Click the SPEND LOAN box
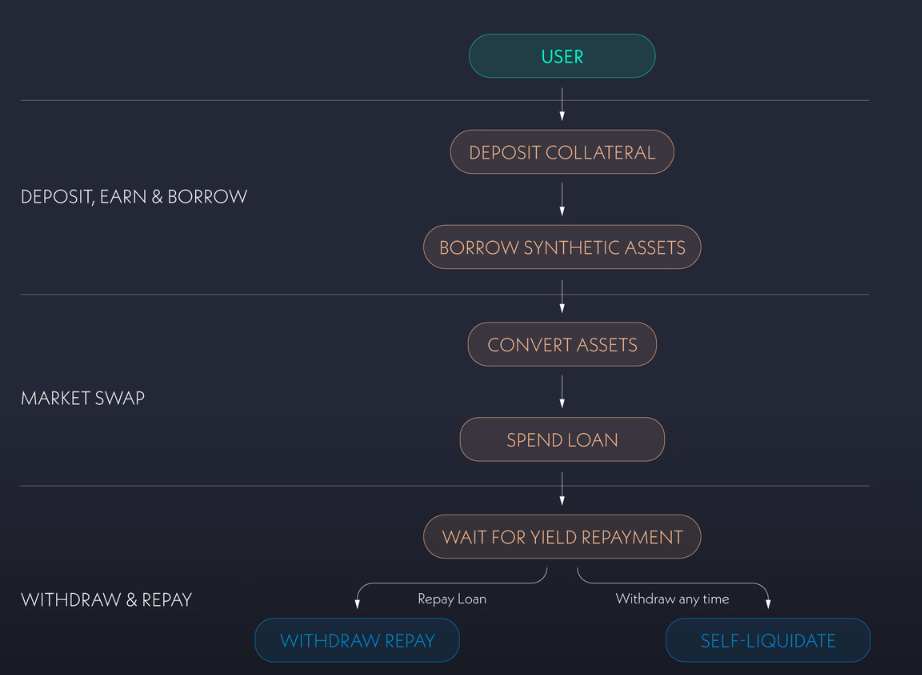This screenshot has height=675, width=922. (562, 440)
